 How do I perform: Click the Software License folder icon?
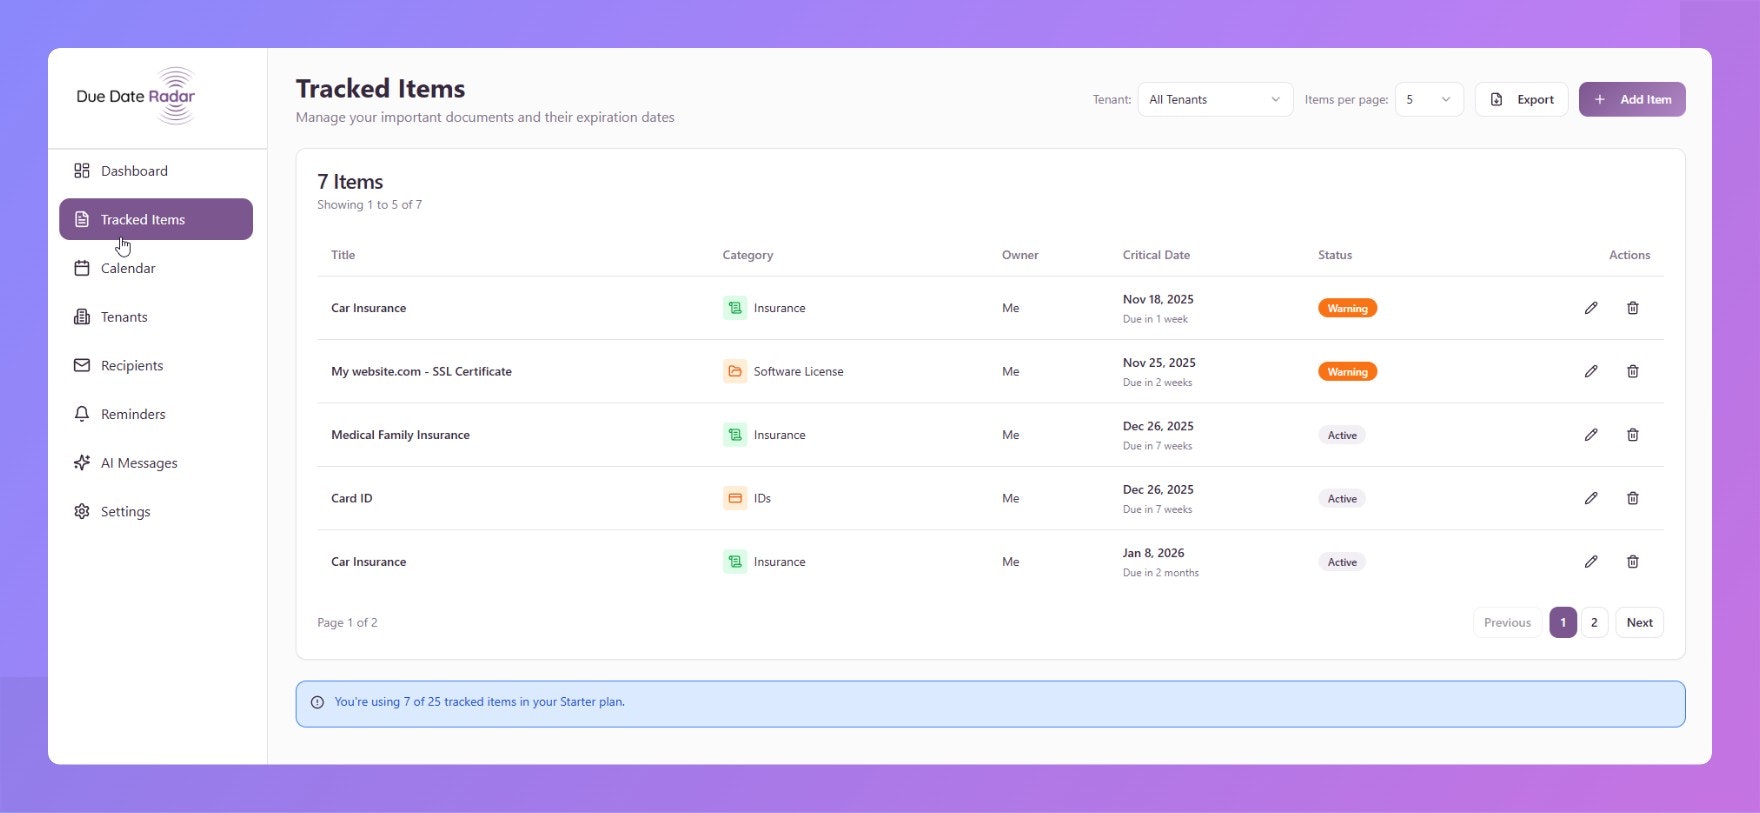[735, 371]
